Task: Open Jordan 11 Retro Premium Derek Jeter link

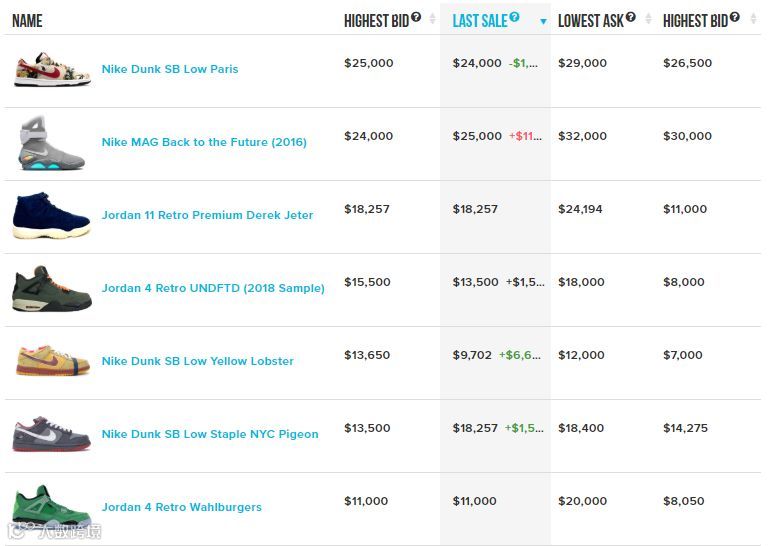Action: point(207,215)
